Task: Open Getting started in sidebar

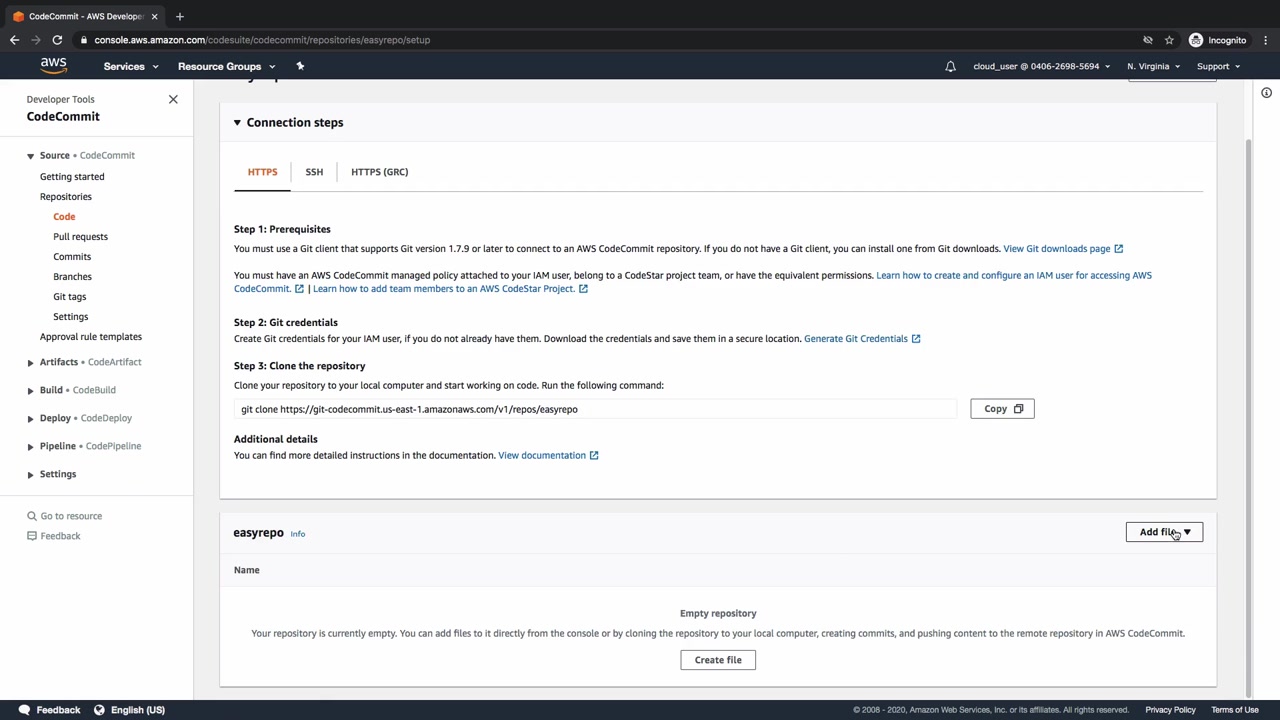Action: (x=72, y=176)
